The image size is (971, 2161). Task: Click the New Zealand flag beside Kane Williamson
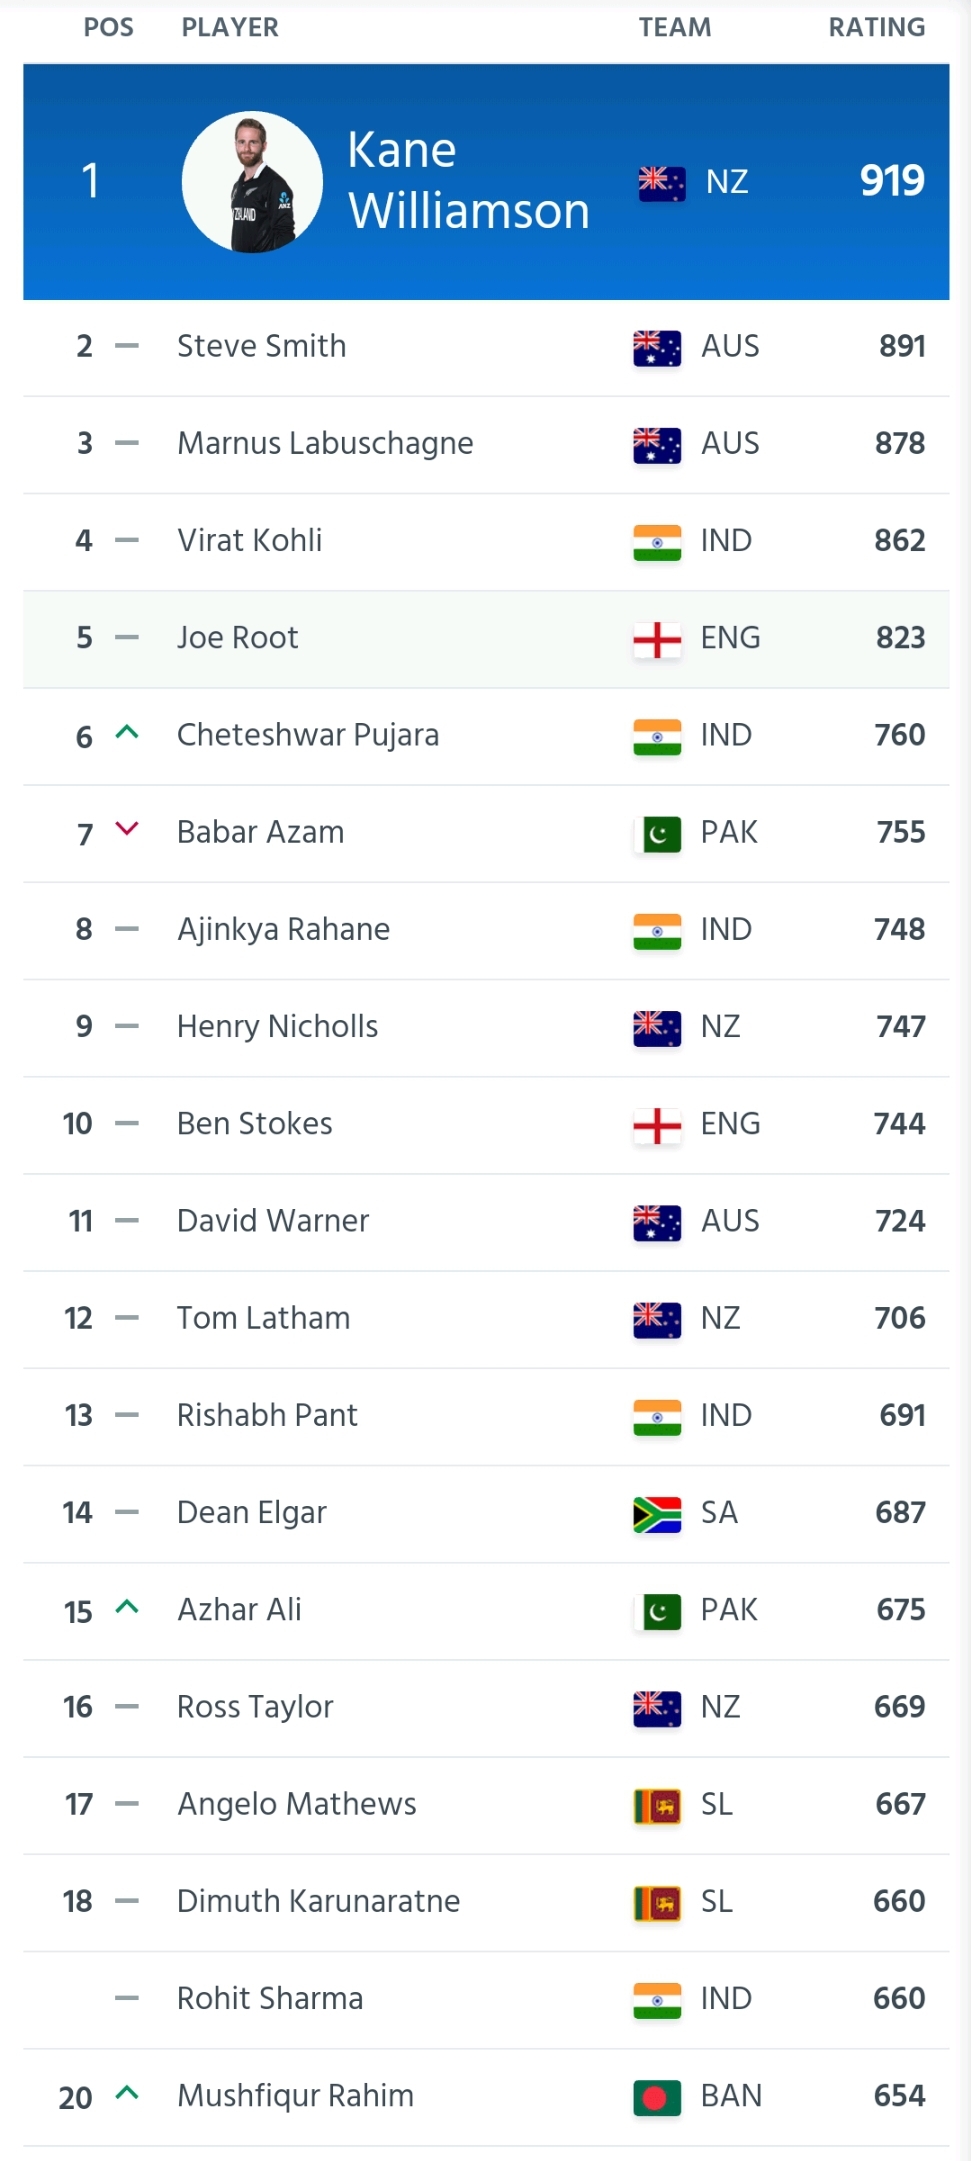point(662,182)
